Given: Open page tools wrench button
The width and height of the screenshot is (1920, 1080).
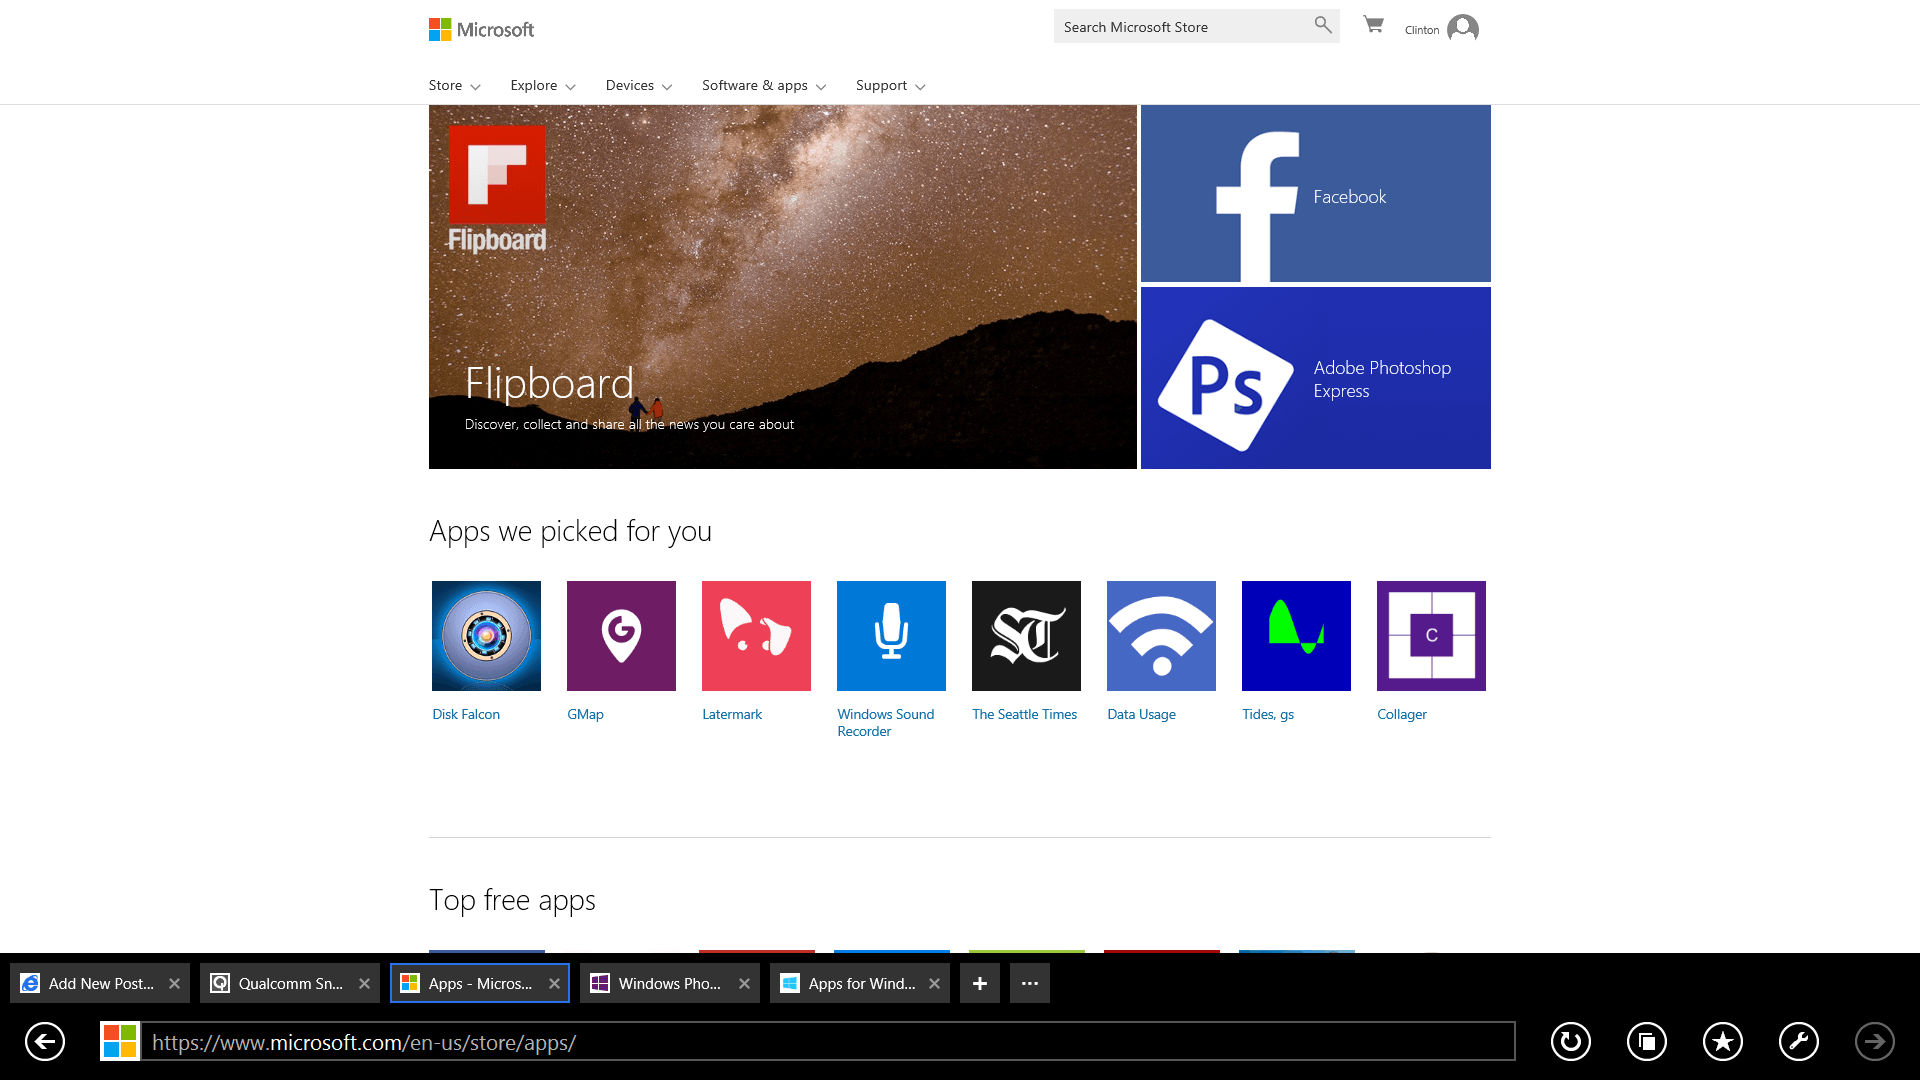Looking at the screenshot, I should 1799,1041.
